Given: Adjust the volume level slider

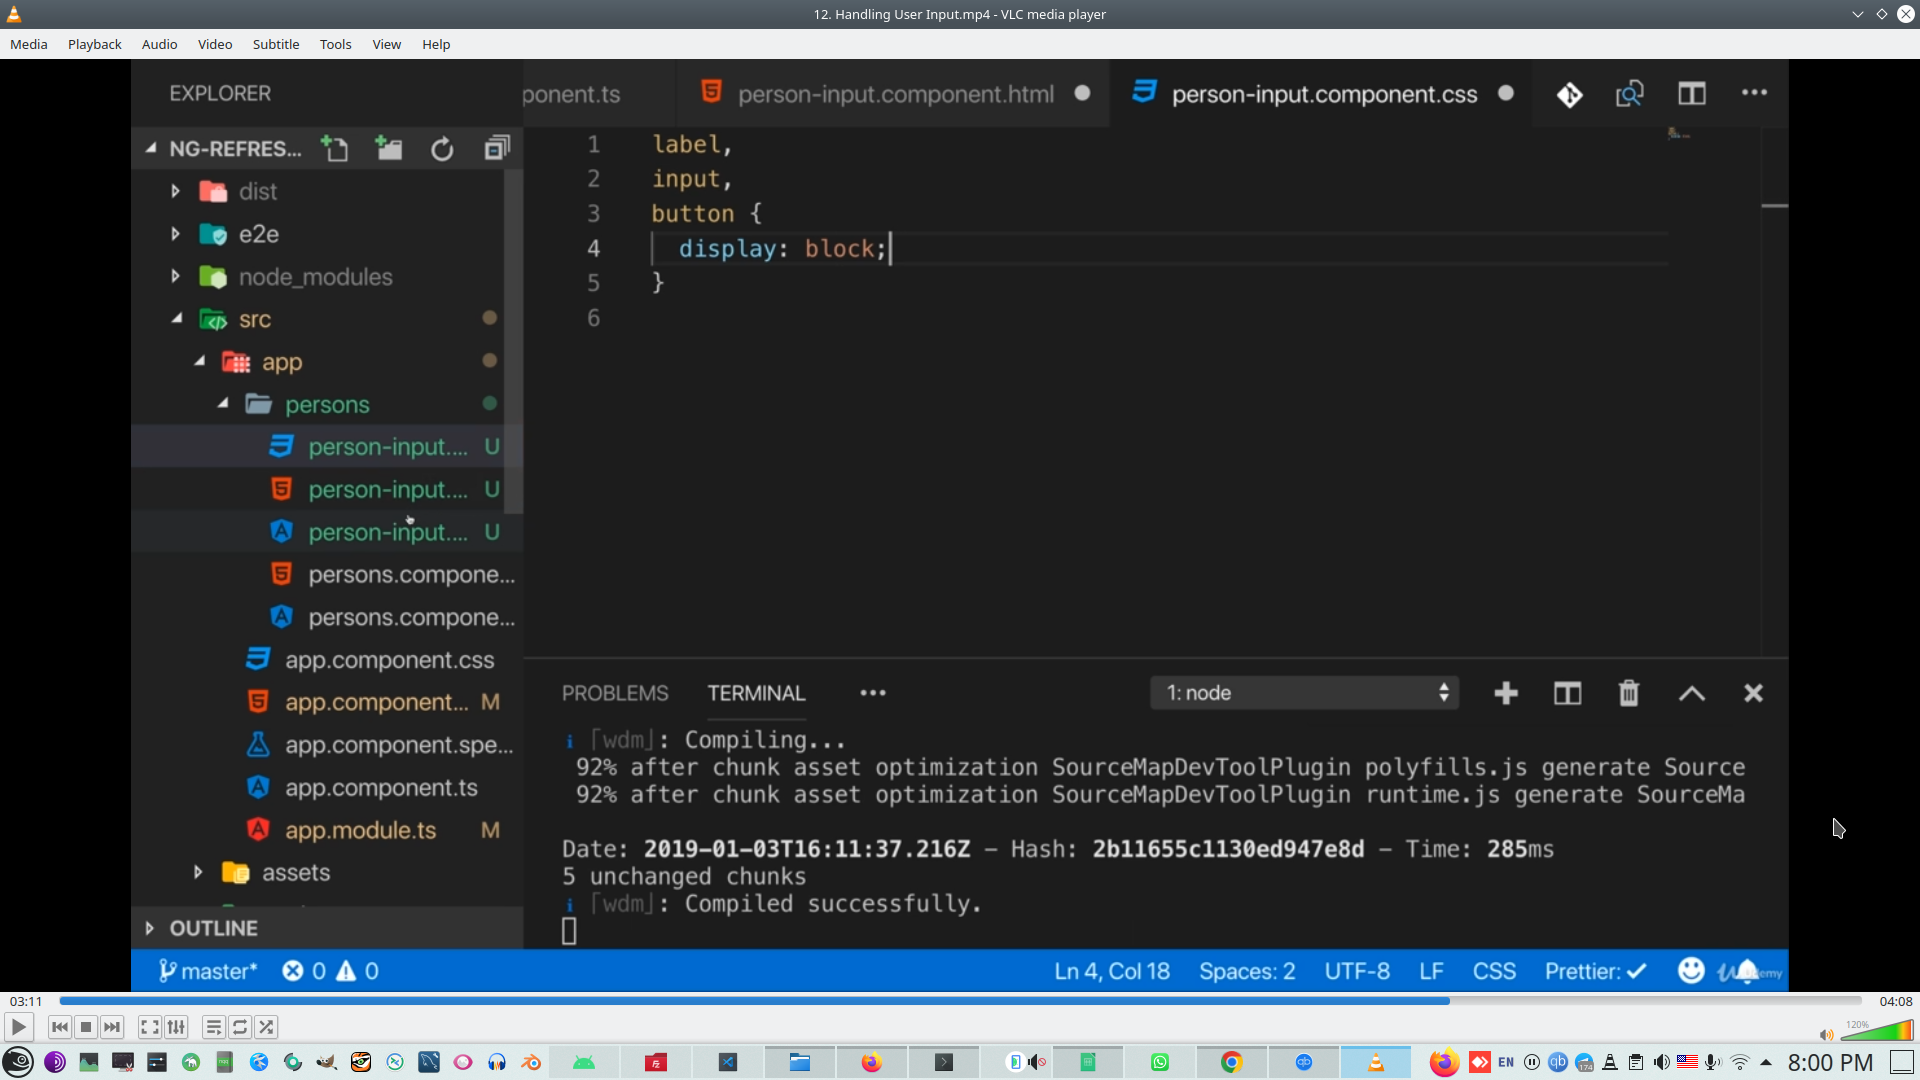Looking at the screenshot, I should pos(1878,1031).
